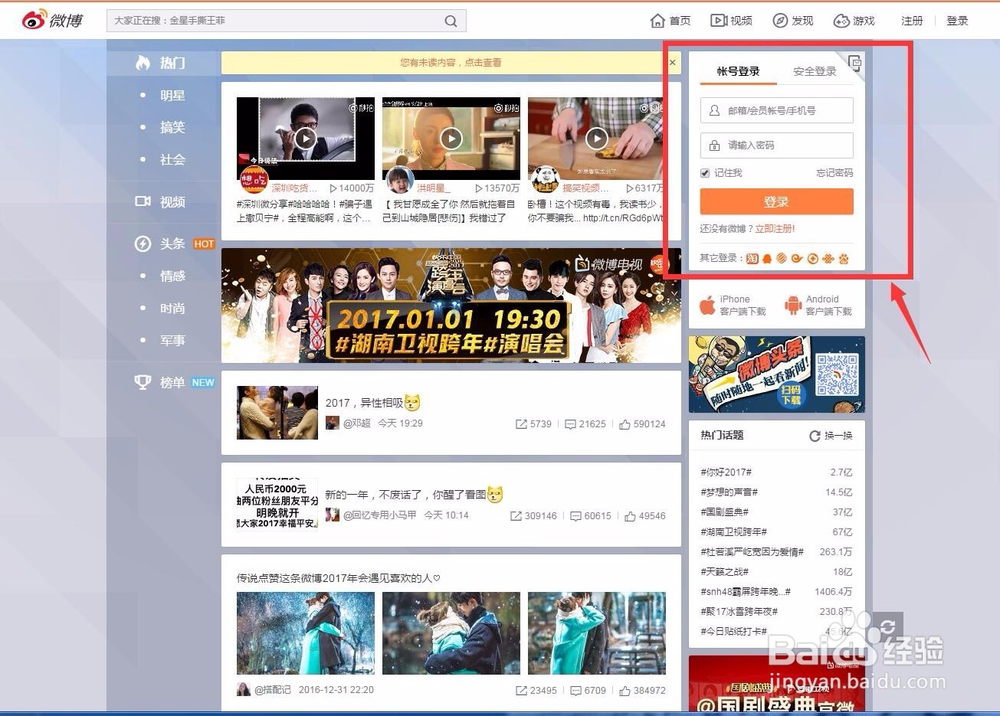Log in with Tianyi telecom icon
The height and width of the screenshot is (716, 1000).
pos(797,258)
